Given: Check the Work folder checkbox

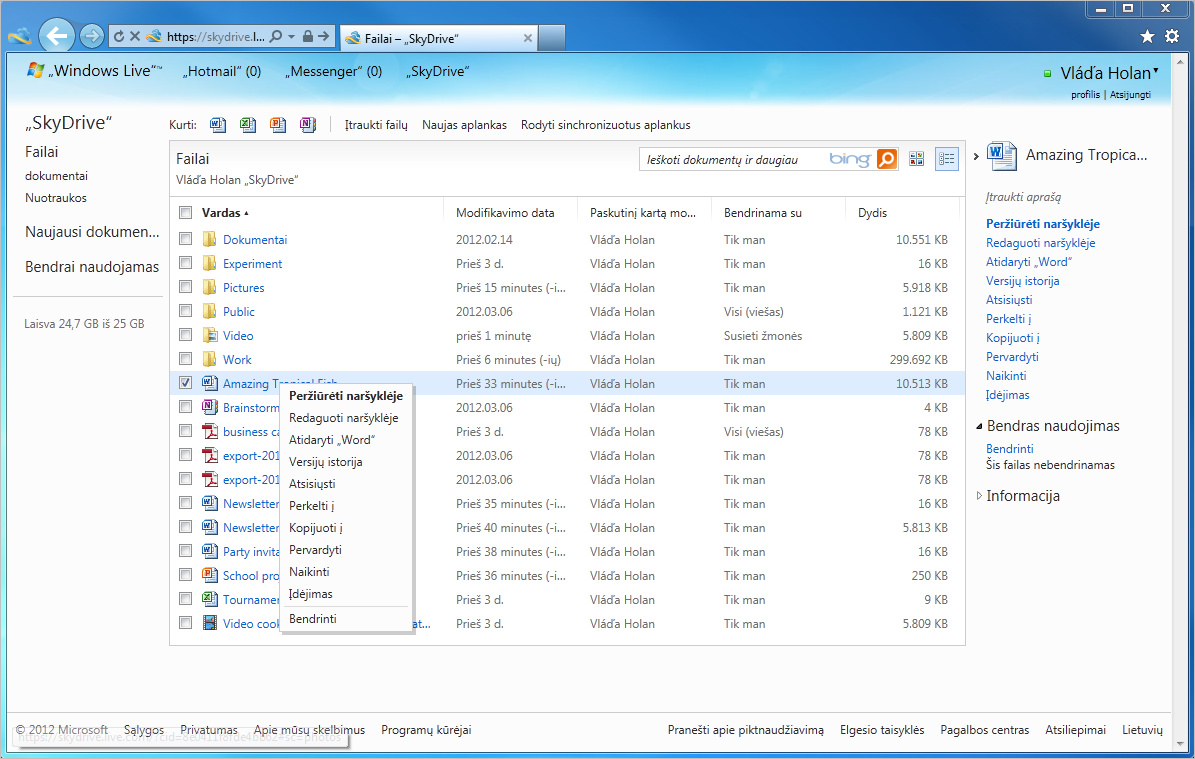Looking at the screenshot, I should [x=185, y=359].
